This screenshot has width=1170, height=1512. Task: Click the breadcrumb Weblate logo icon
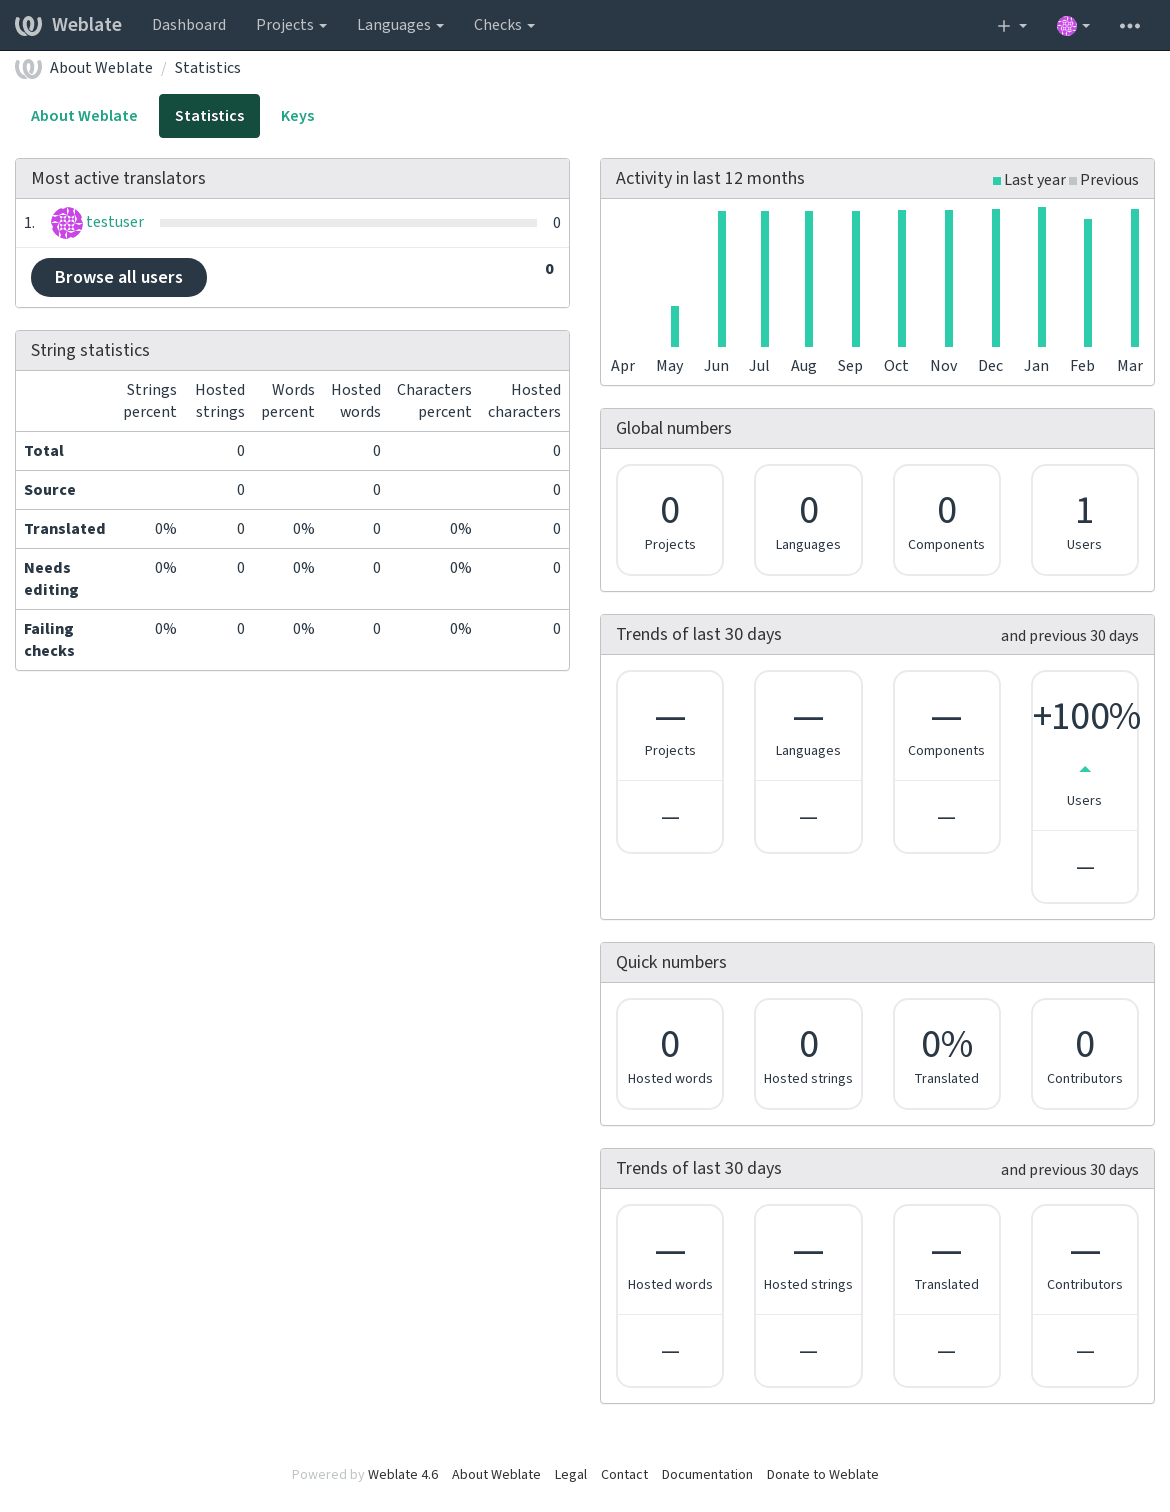click(28, 68)
